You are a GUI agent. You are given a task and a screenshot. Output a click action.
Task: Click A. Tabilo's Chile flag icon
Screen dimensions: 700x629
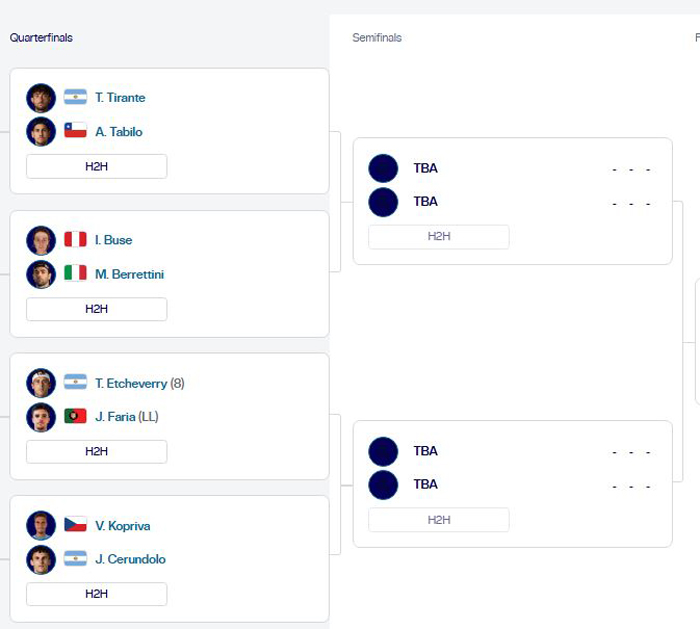tap(75, 131)
